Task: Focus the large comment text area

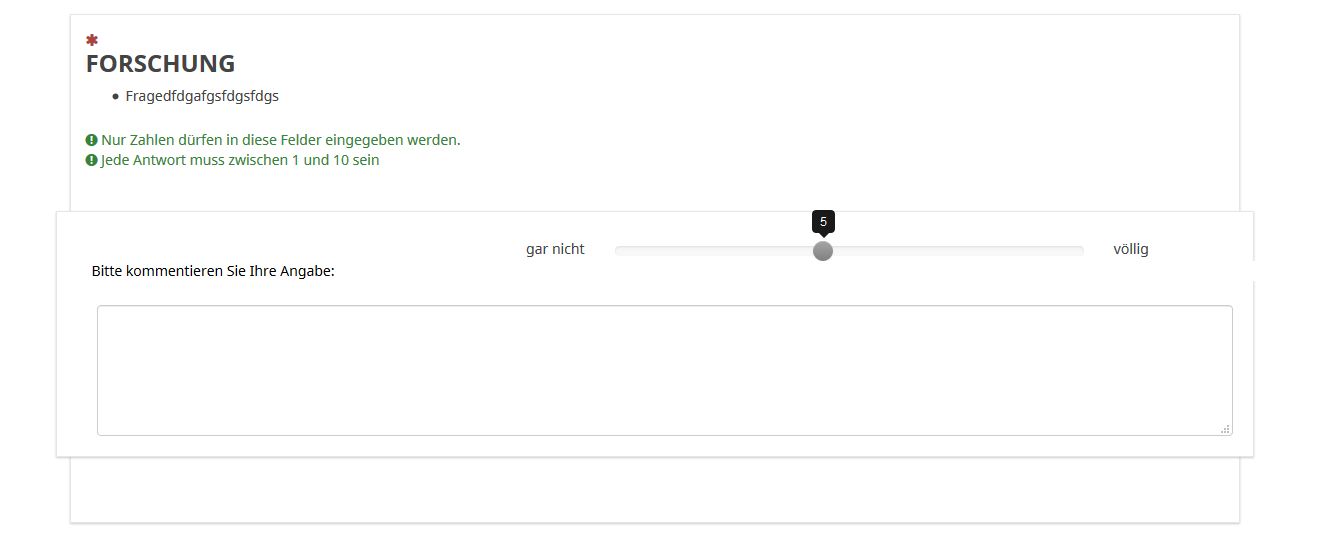Action: click(665, 370)
